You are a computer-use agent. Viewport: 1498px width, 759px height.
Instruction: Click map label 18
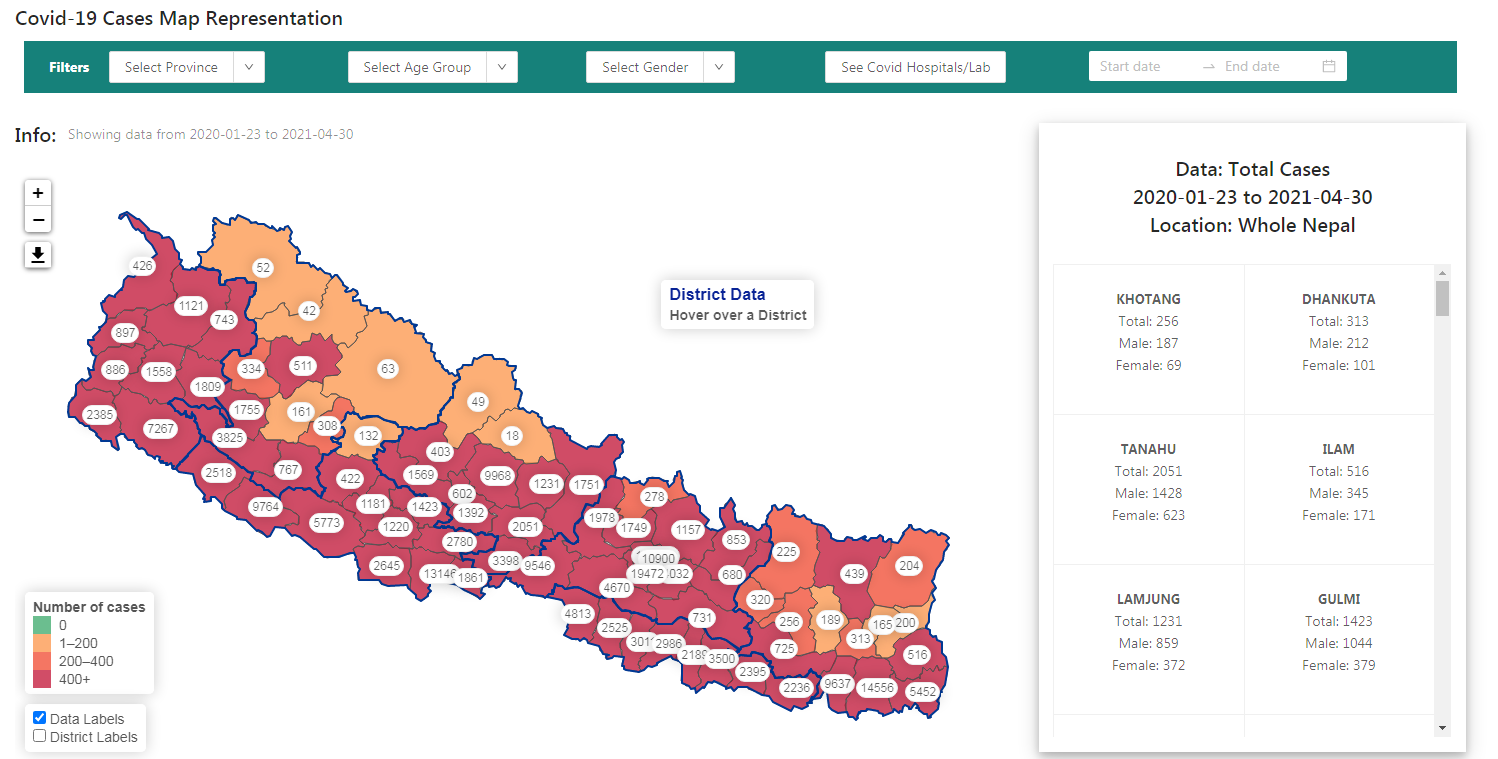512,437
